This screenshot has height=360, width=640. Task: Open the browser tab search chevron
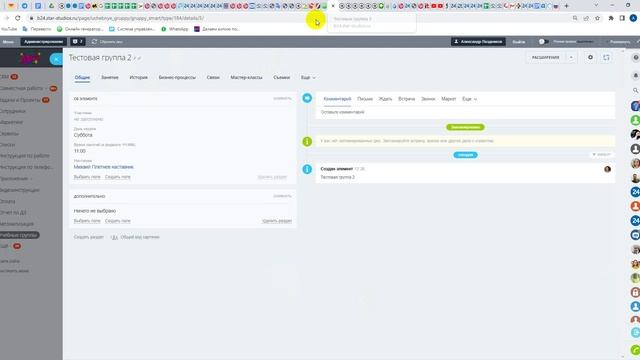pyautogui.click(x=596, y=6)
